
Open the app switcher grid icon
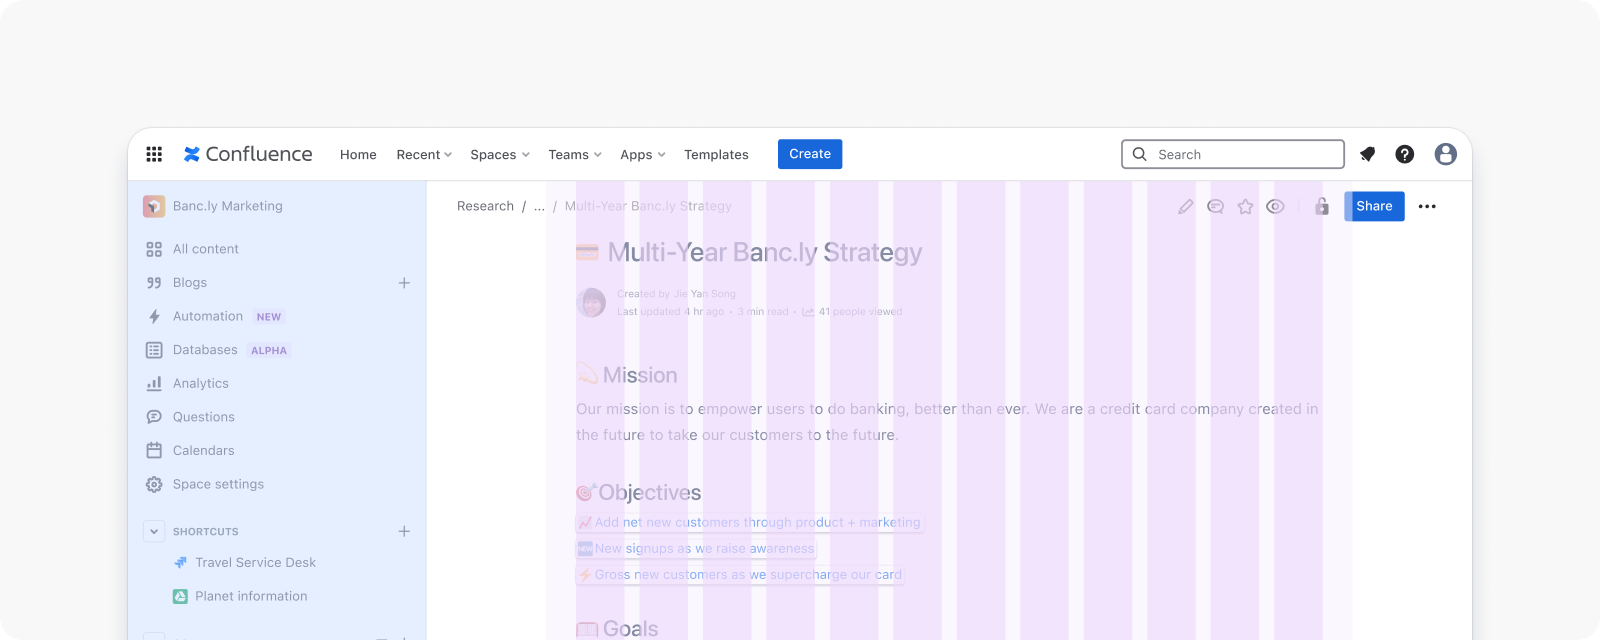coord(154,154)
